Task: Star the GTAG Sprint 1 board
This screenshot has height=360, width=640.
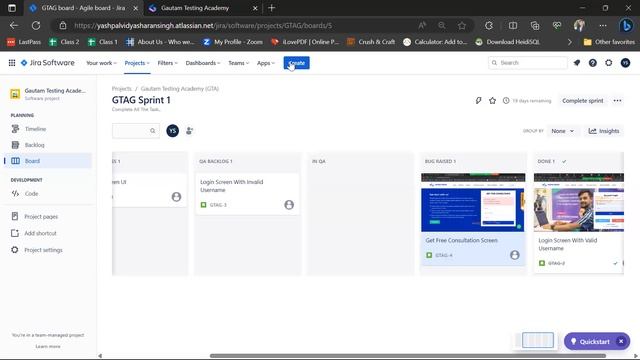Action: coord(493,100)
